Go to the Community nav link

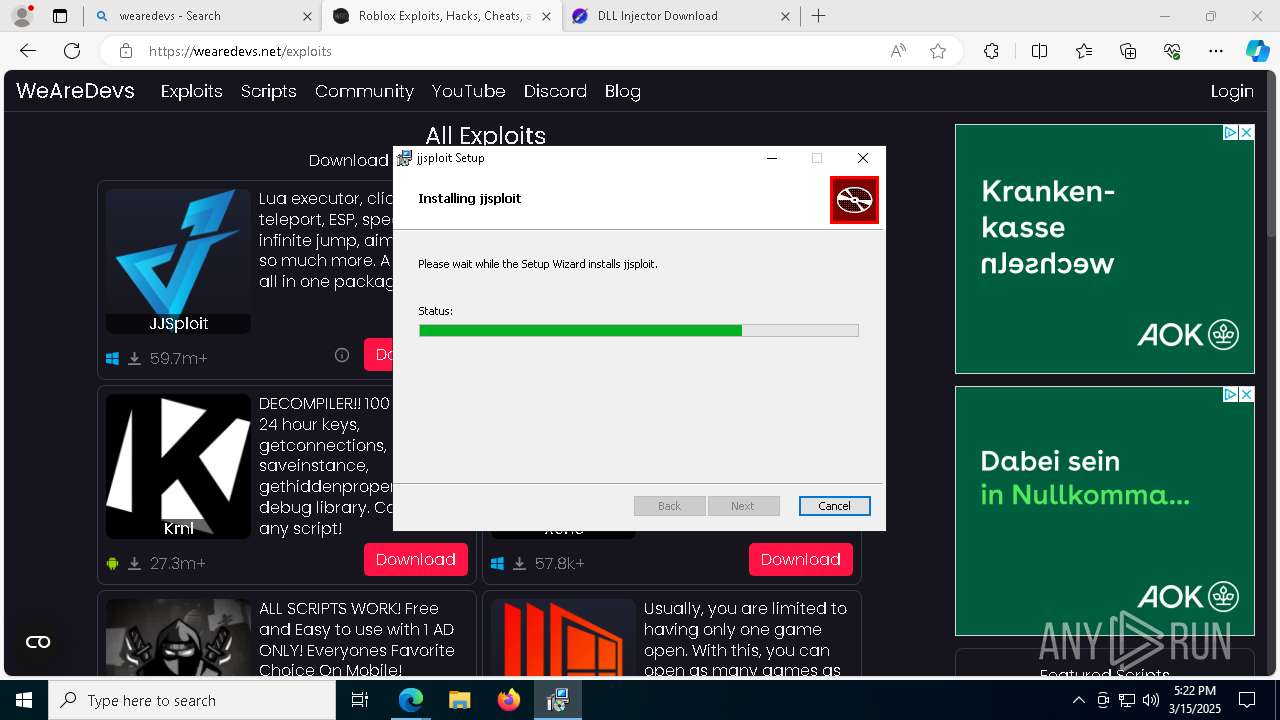[x=364, y=91]
